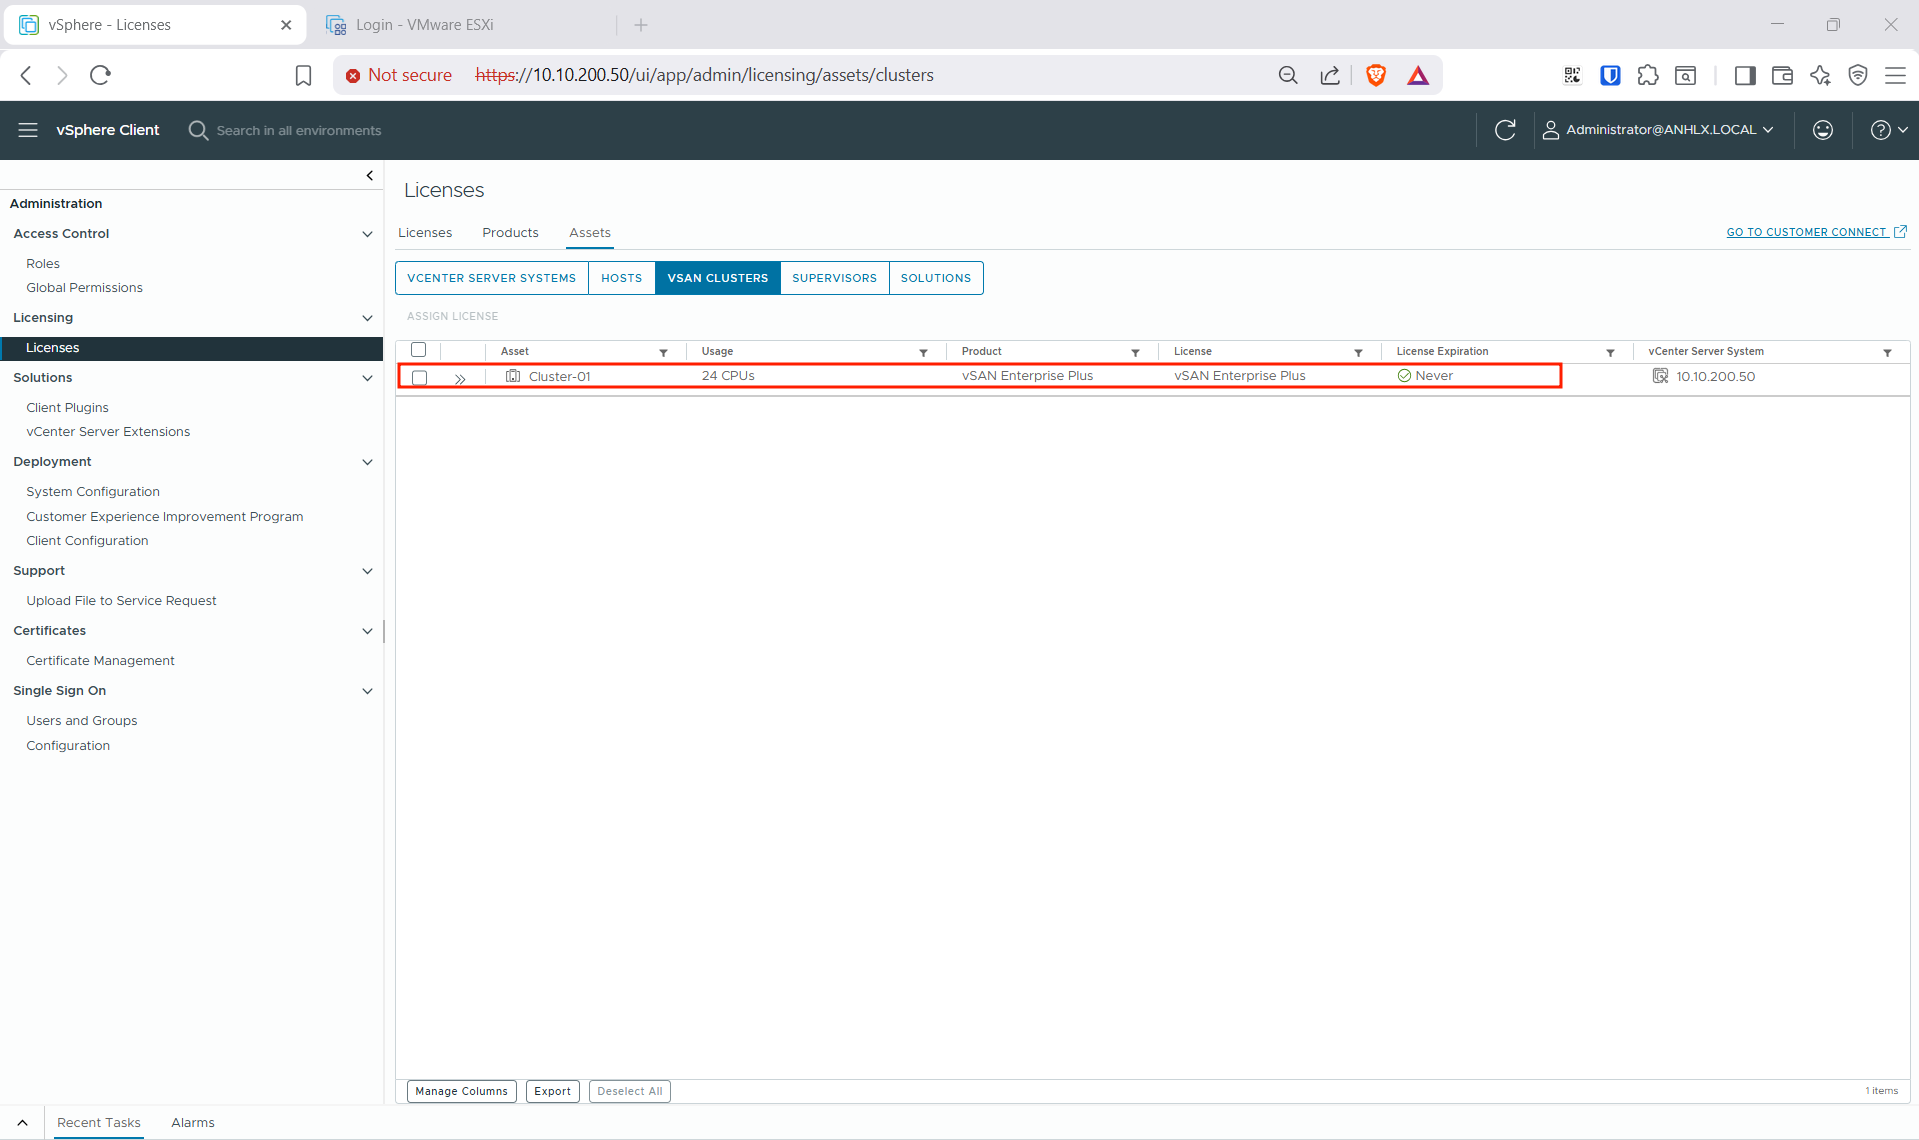The height and width of the screenshot is (1140, 1919).
Task: Open browser zoom magnifier icon in address bar
Action: [1288, 75]
